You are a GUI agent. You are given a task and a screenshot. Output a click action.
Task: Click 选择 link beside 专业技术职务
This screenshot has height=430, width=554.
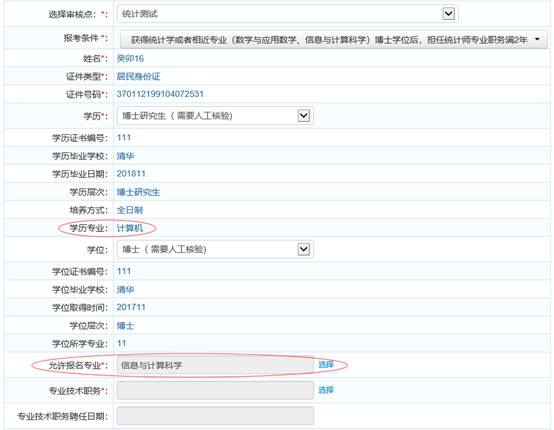click(326, 390)
